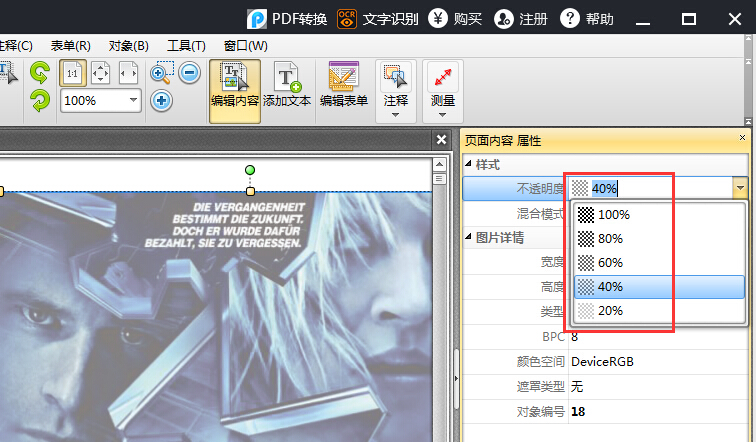Open the 注释(C) menu
The width and height of the screenshot is (756, 442).
point(15,46)
